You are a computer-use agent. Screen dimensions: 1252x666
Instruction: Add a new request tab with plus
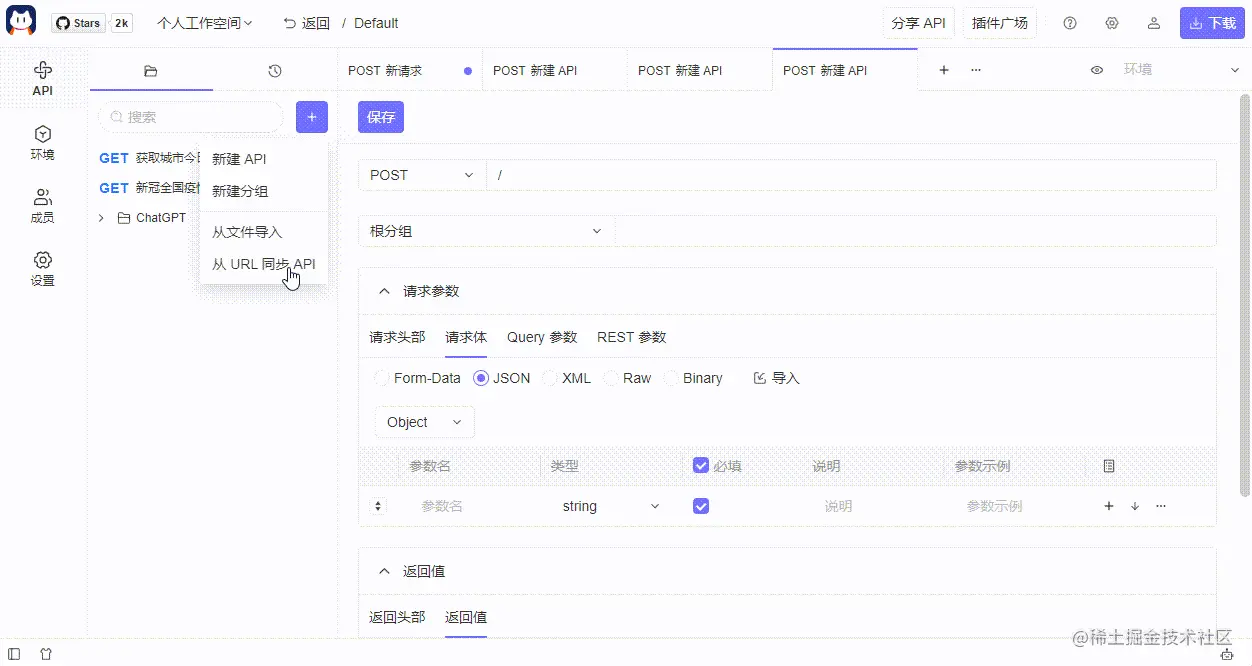(944, 70)
